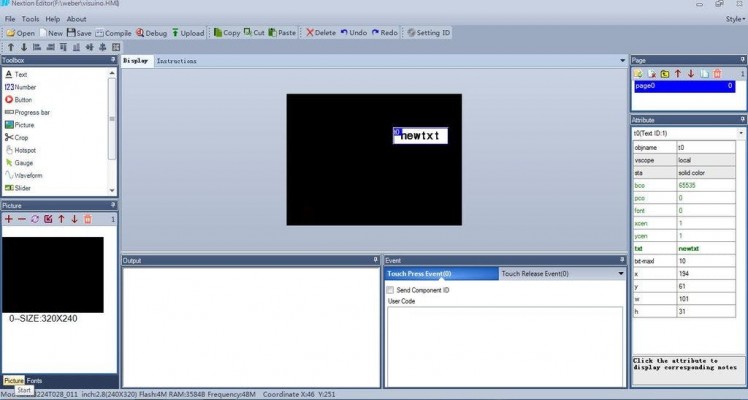Click the bco attribute value 65535
The height and width of the screenshot is (400, 748).
706,185
